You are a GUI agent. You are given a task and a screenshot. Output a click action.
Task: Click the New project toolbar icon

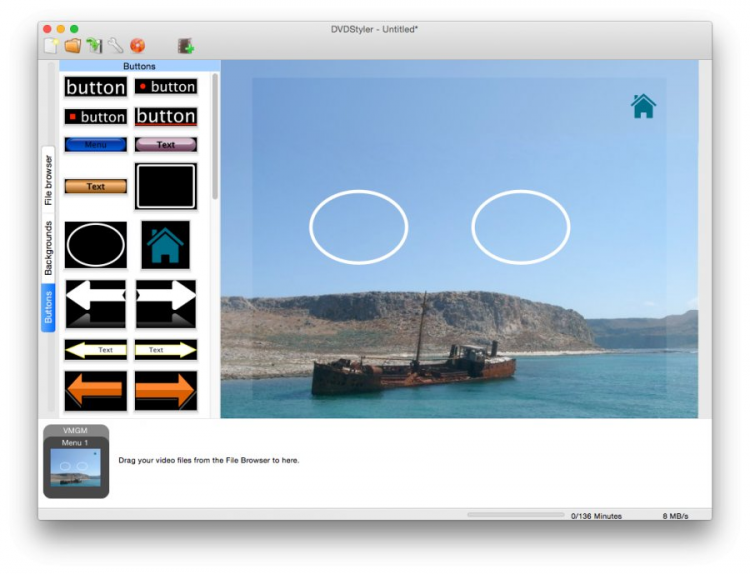(51, 46)
